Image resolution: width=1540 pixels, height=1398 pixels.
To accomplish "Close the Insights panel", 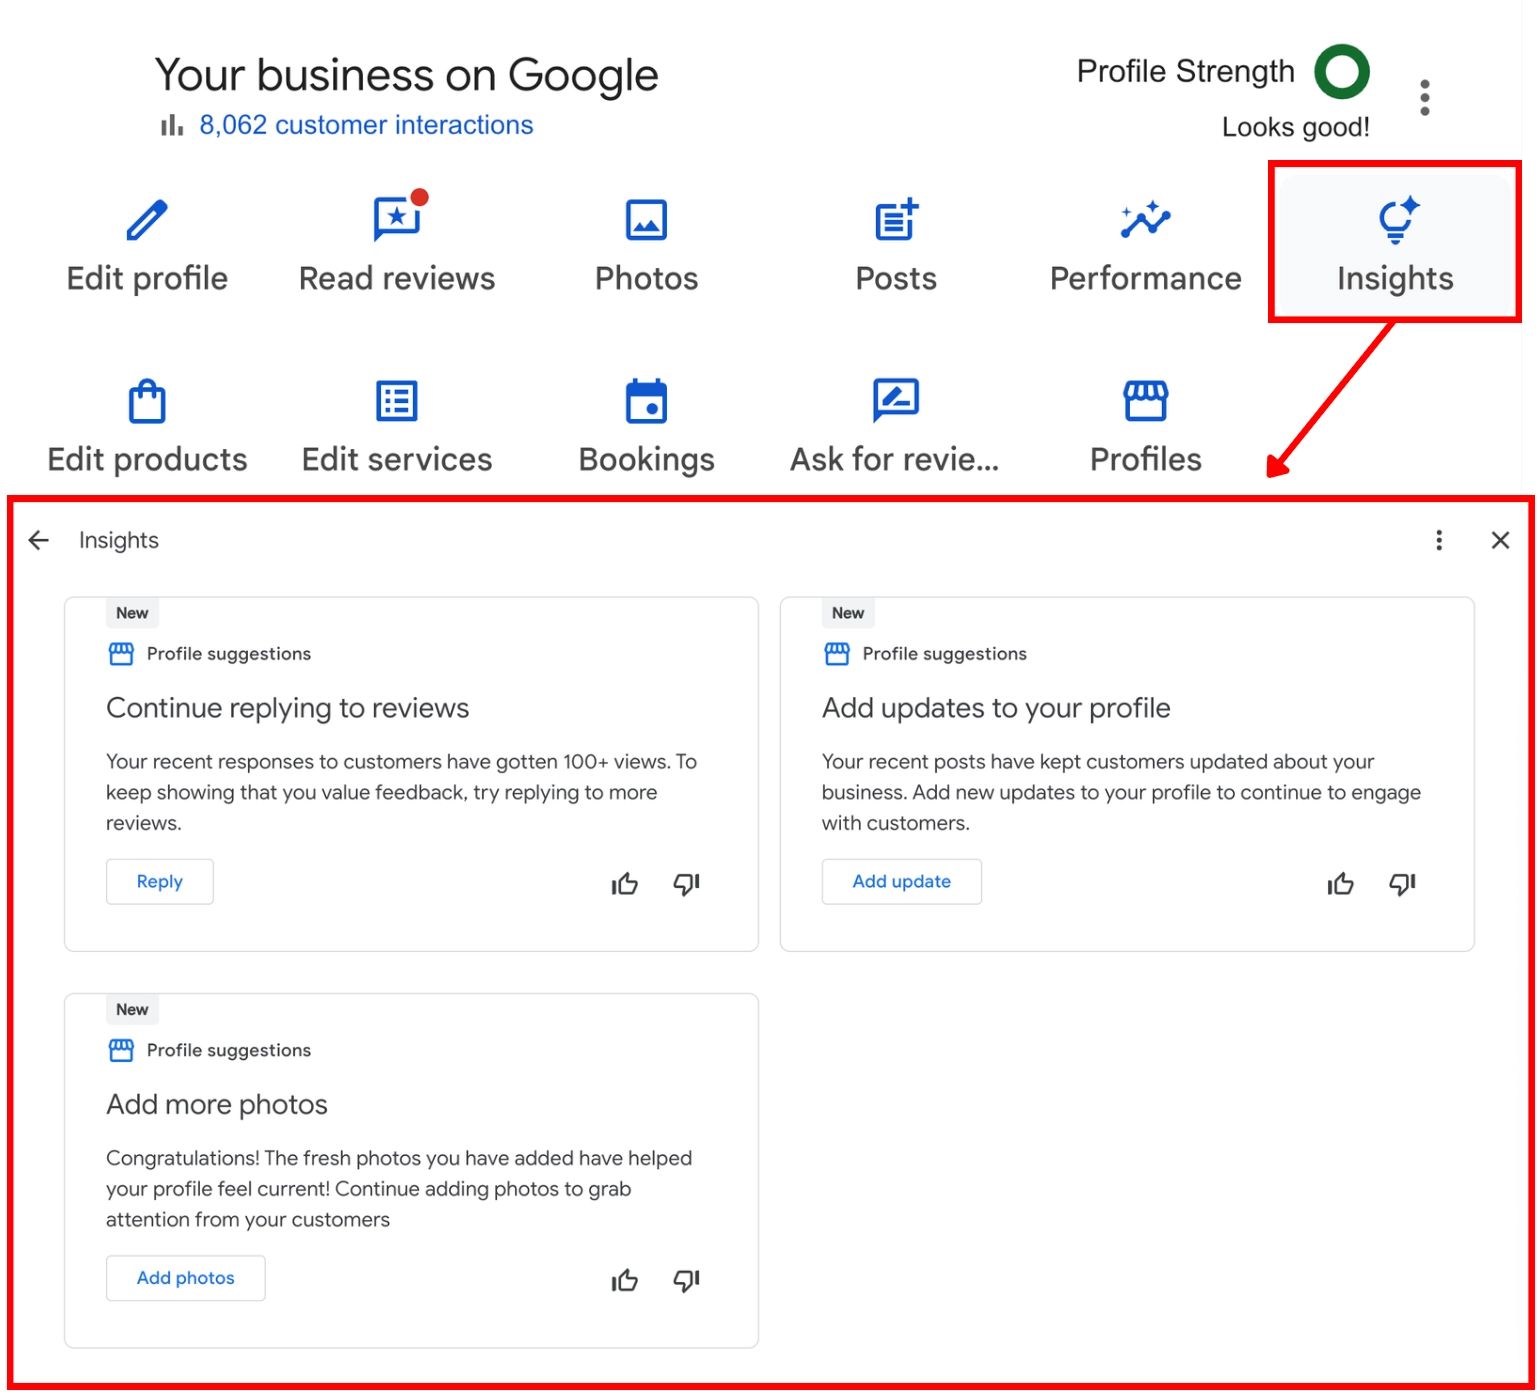I will point(1500,541).
